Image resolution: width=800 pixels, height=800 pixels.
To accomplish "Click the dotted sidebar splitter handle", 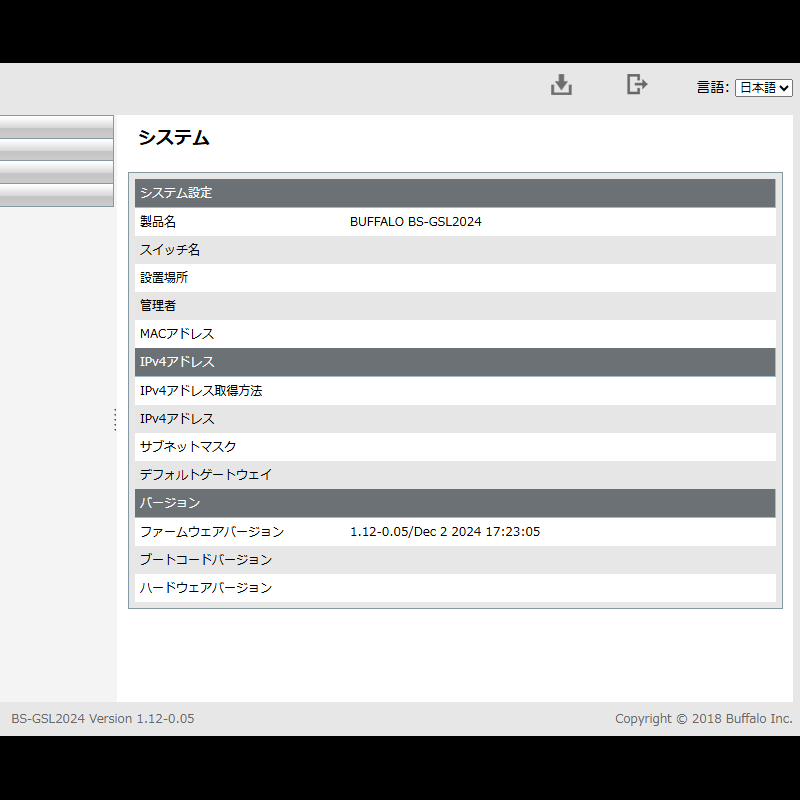I will [x=115, y=419].
